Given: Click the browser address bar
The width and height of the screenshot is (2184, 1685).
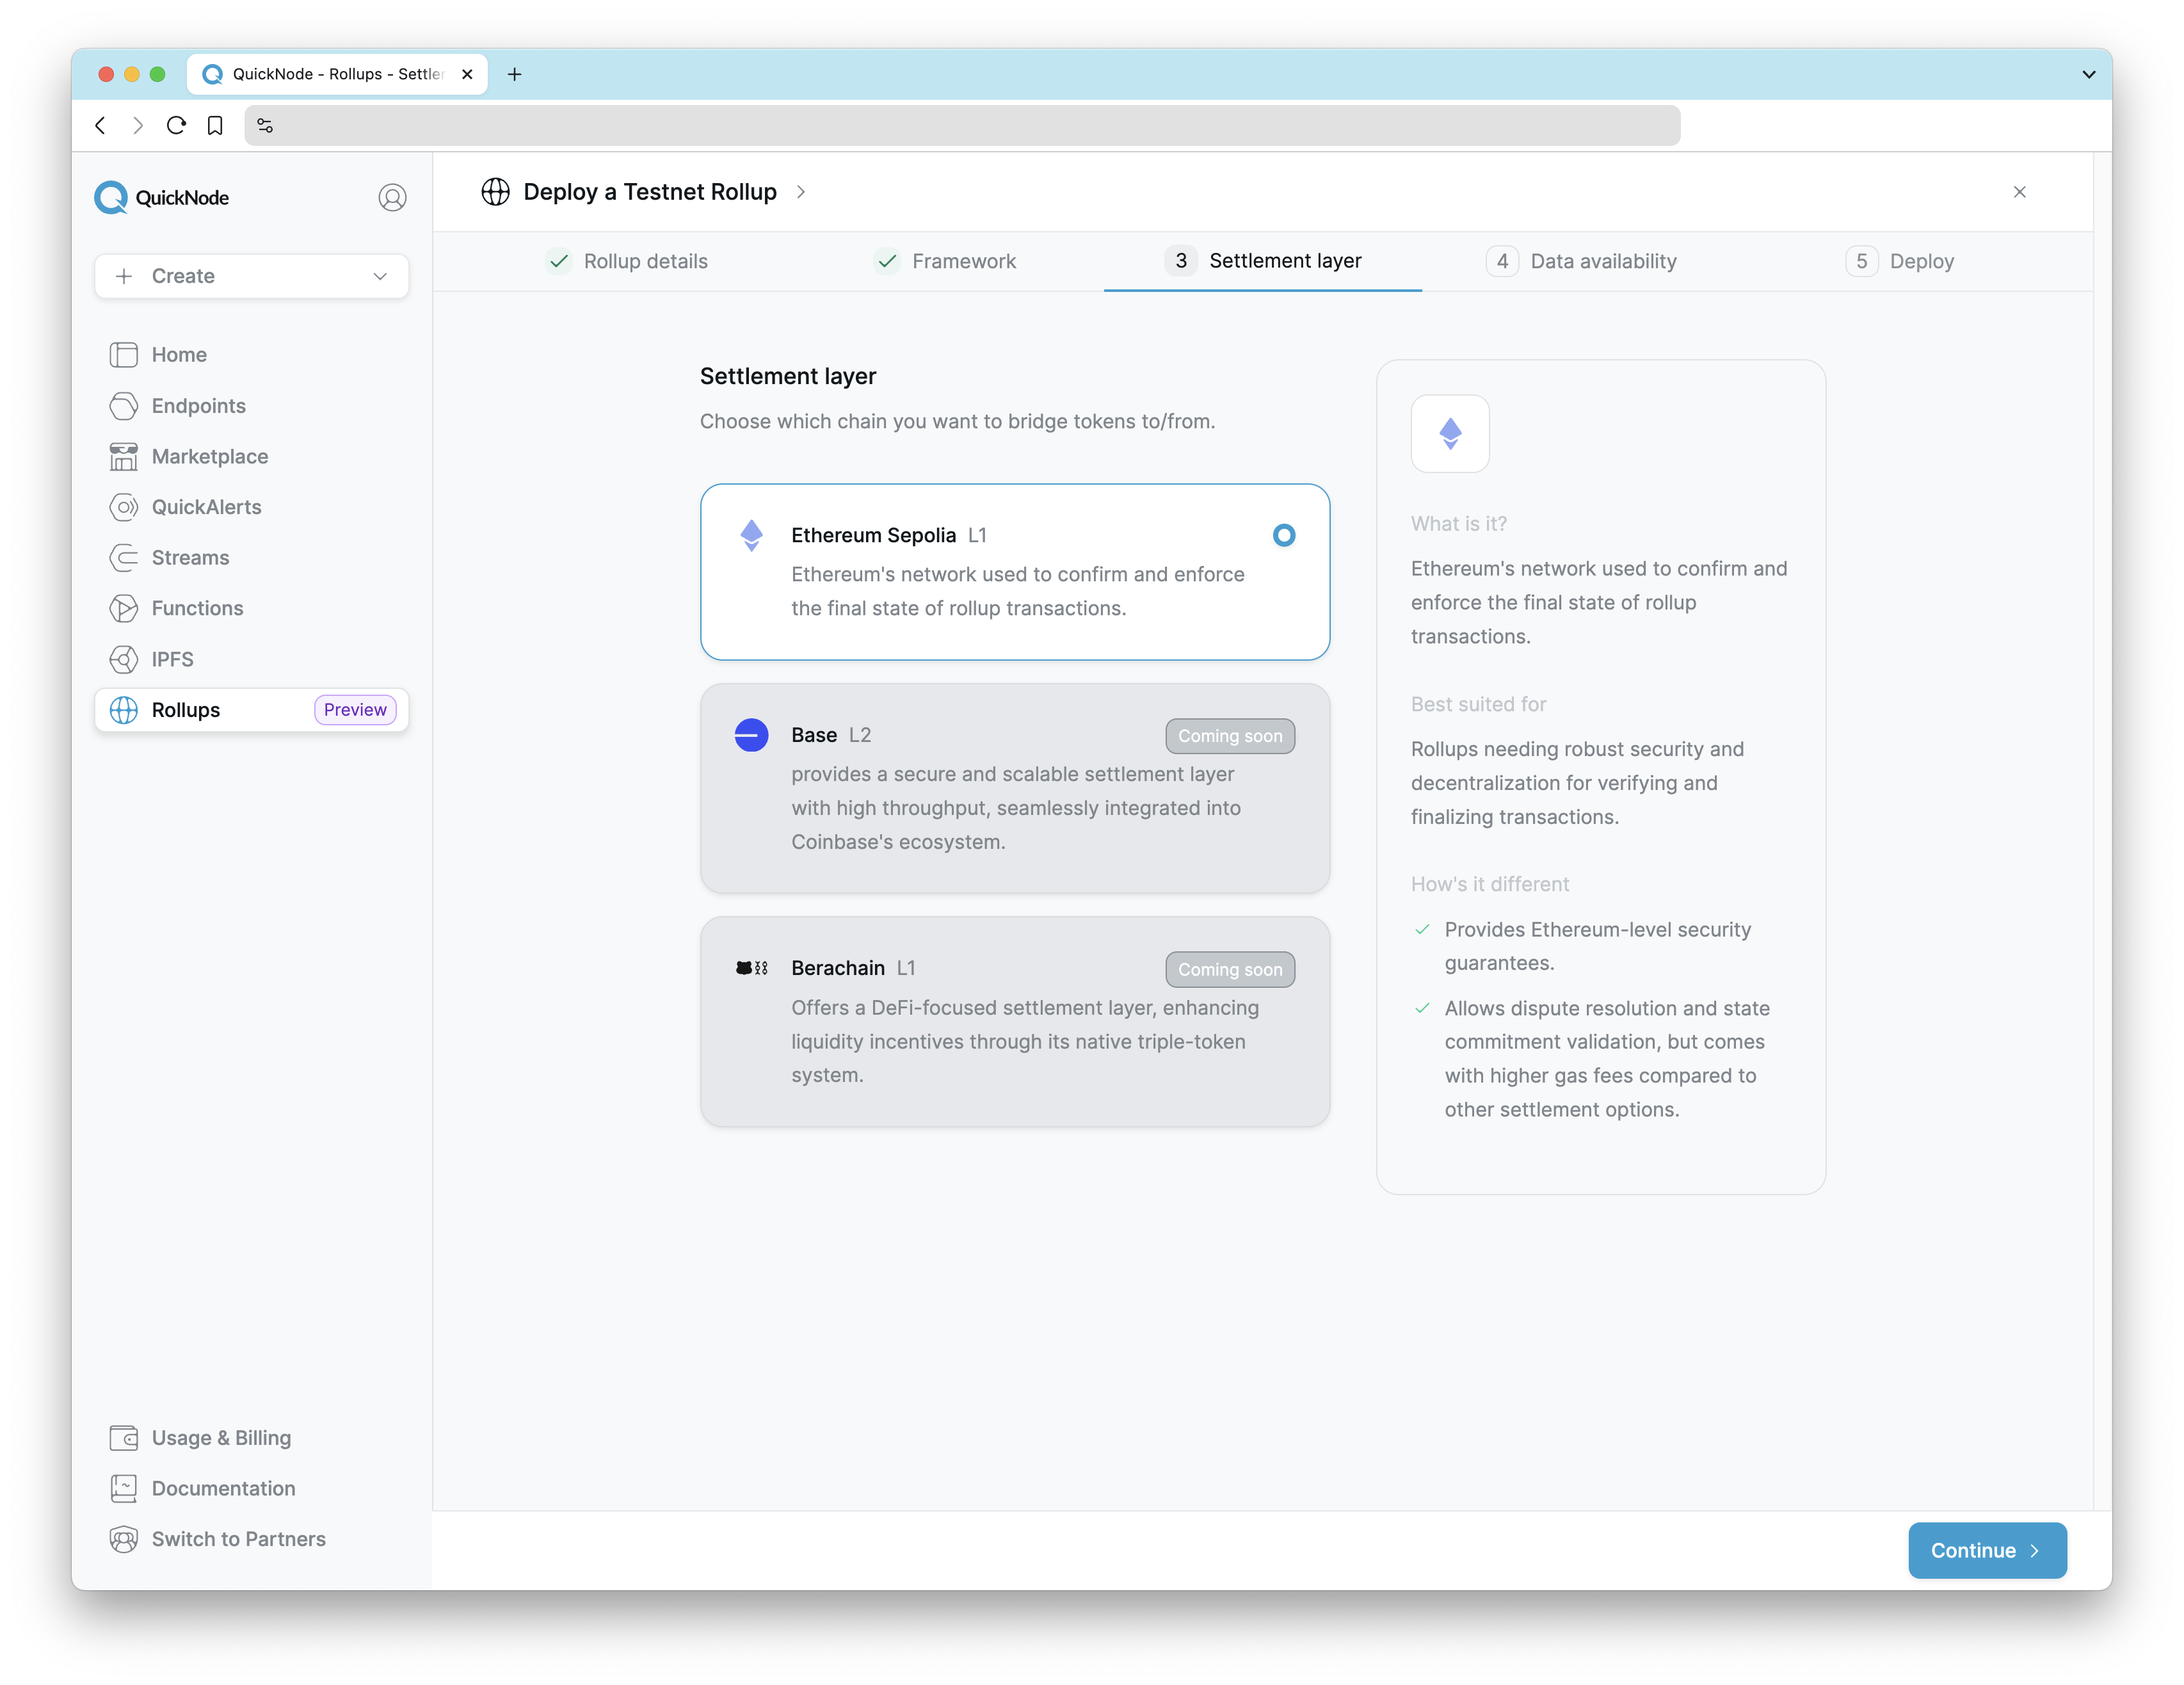Looking at the screenshot, I should (x=962, y=125).
